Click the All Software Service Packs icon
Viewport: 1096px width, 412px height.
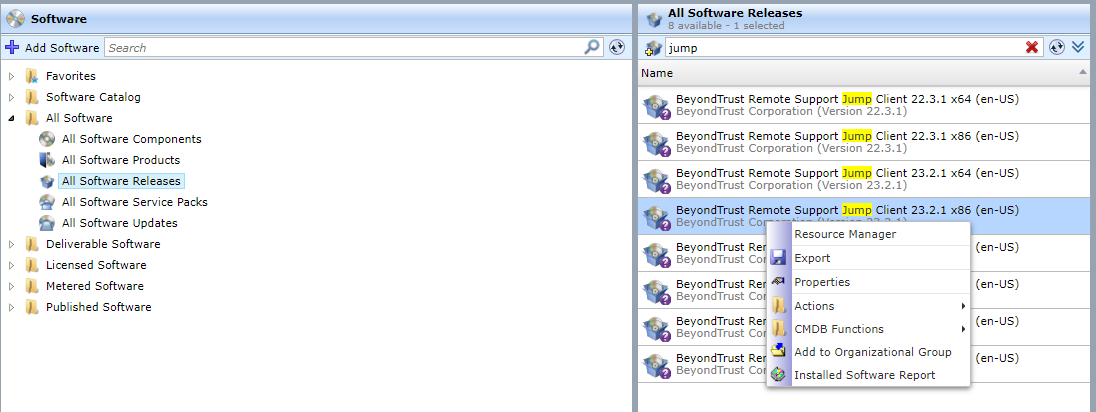(47, 201)
